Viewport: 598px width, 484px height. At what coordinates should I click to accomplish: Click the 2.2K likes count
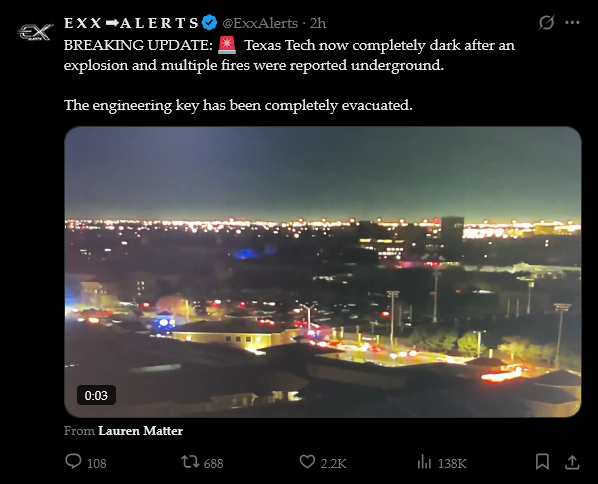[333, 463]
